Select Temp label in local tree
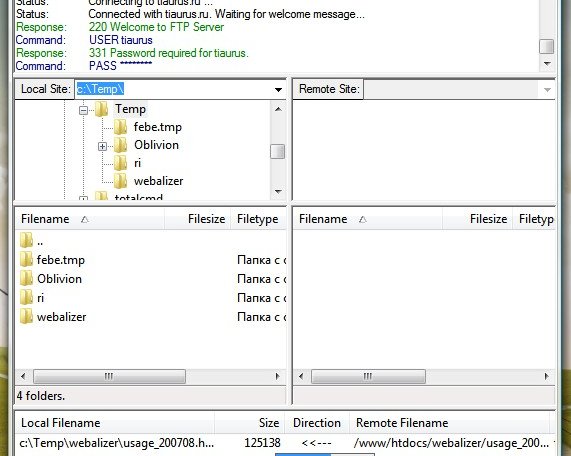 (x=130, y=109)
